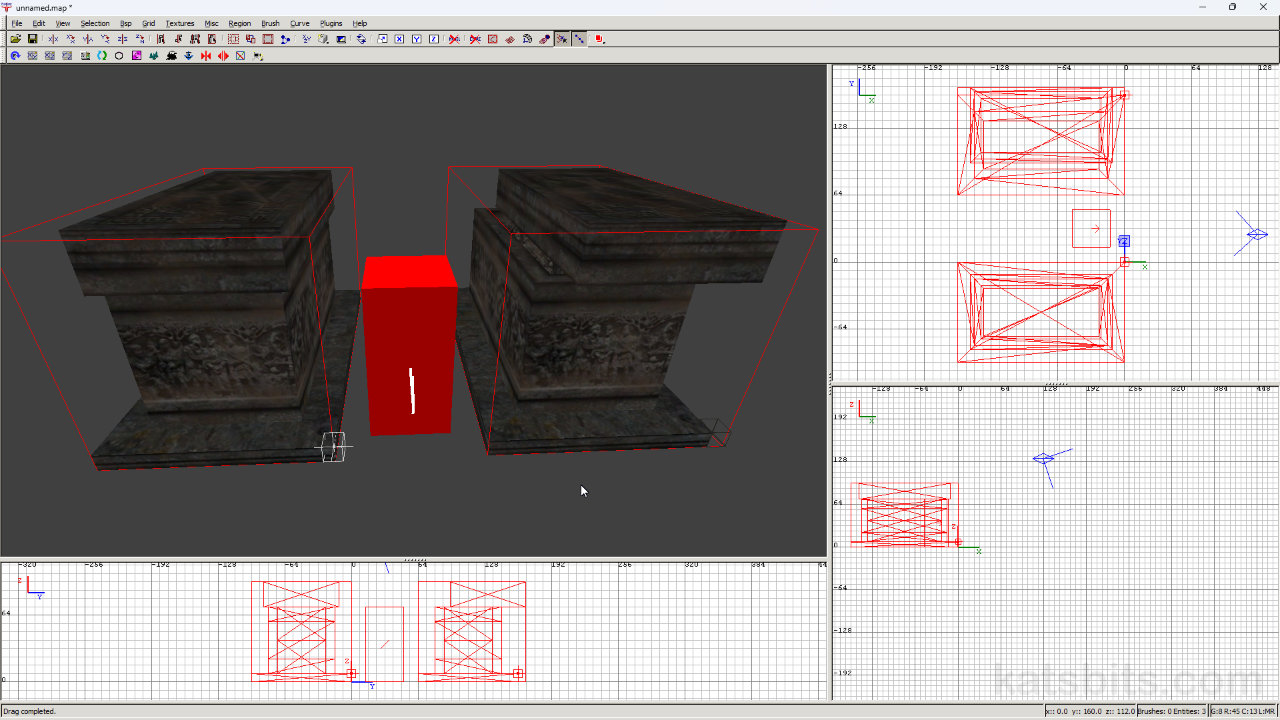Viewport: 1280px width, 720px height.
Task: Flip the selection along the X axis
Action: (53, 39)
